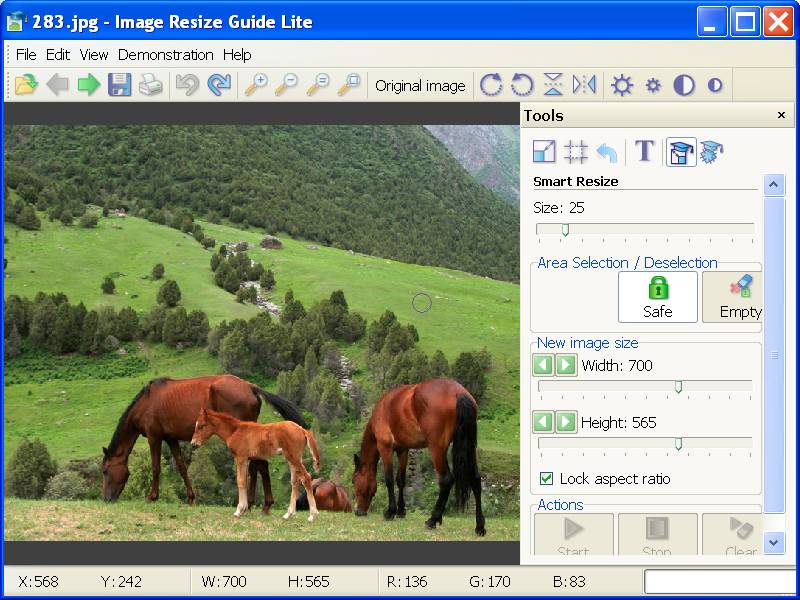Rotate image counterclockwise
This screenshot has width=800, height=600.
tap(522, 85)
